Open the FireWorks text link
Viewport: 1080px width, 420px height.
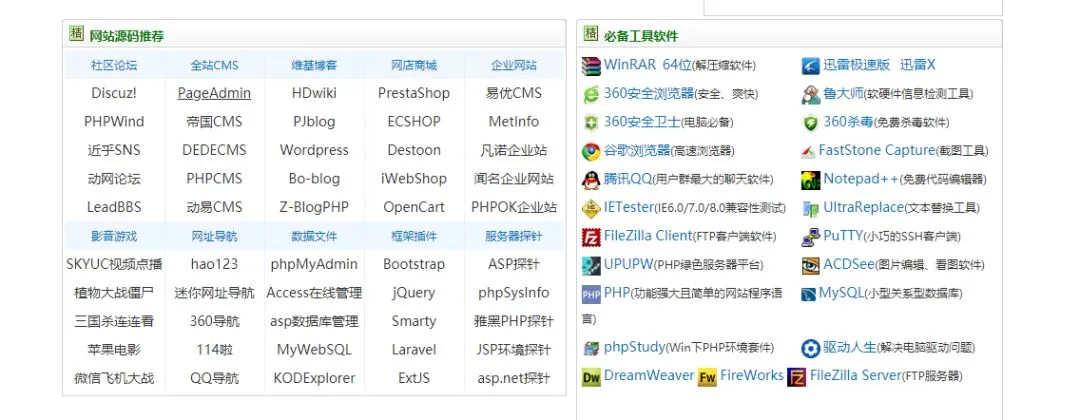752,375
